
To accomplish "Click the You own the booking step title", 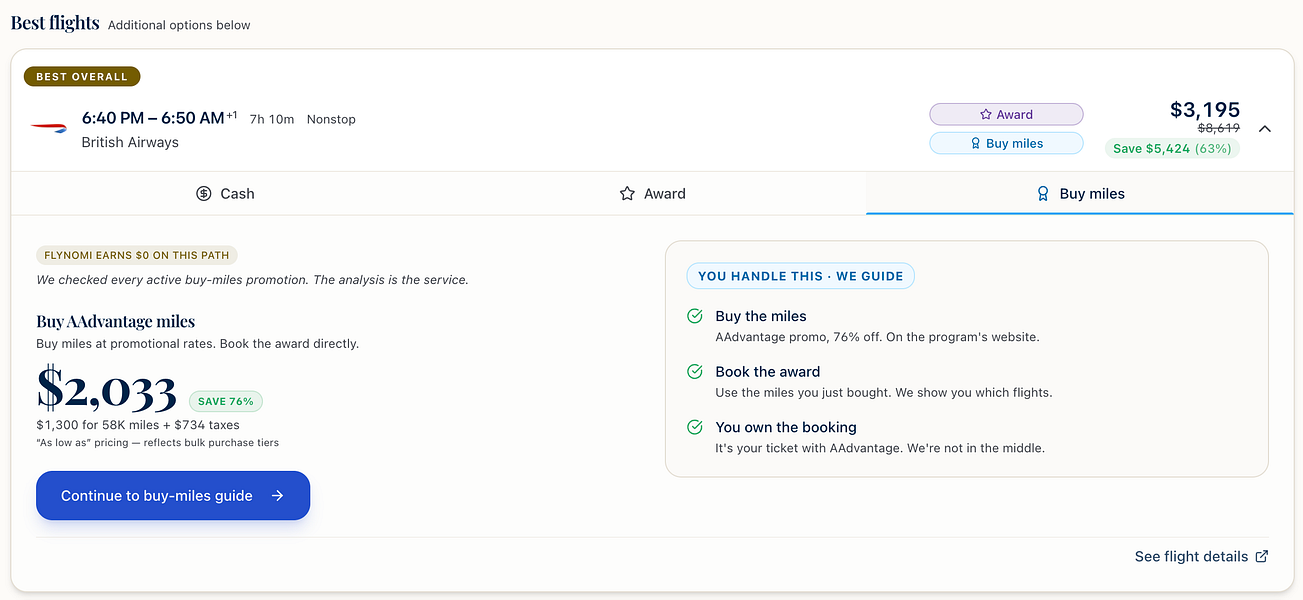I will (786, 427).
